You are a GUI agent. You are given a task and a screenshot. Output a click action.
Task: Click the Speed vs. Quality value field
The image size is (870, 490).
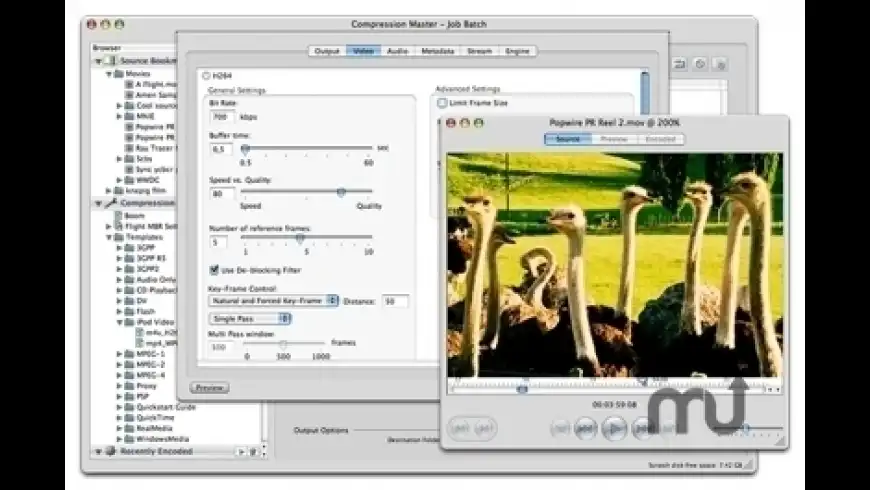coord(221,194)
